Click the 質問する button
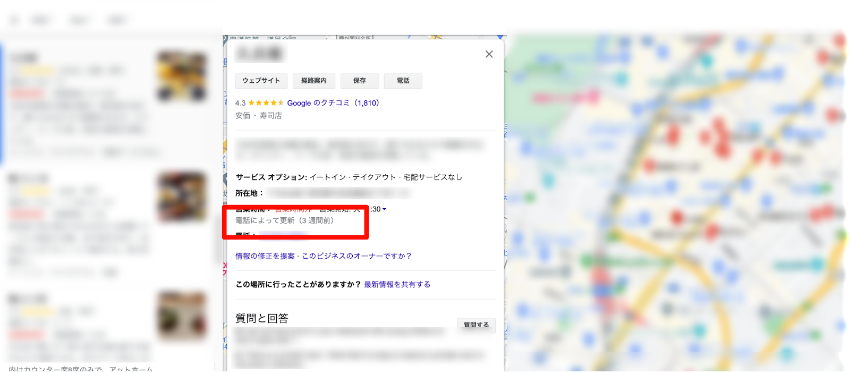Image resolution: width=850 pixels, height=372 pixels. 476,325
